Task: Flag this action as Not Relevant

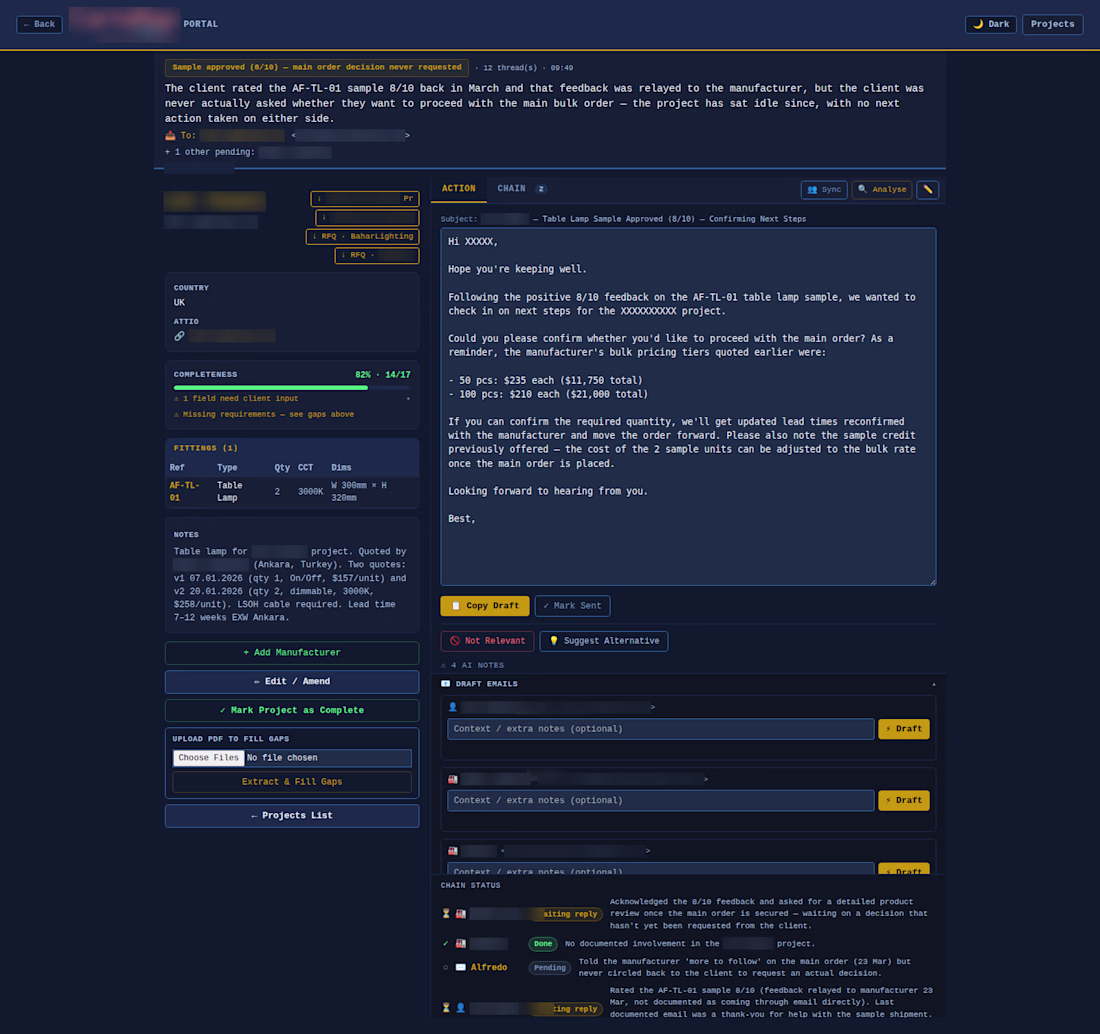Action: (487, 641)
